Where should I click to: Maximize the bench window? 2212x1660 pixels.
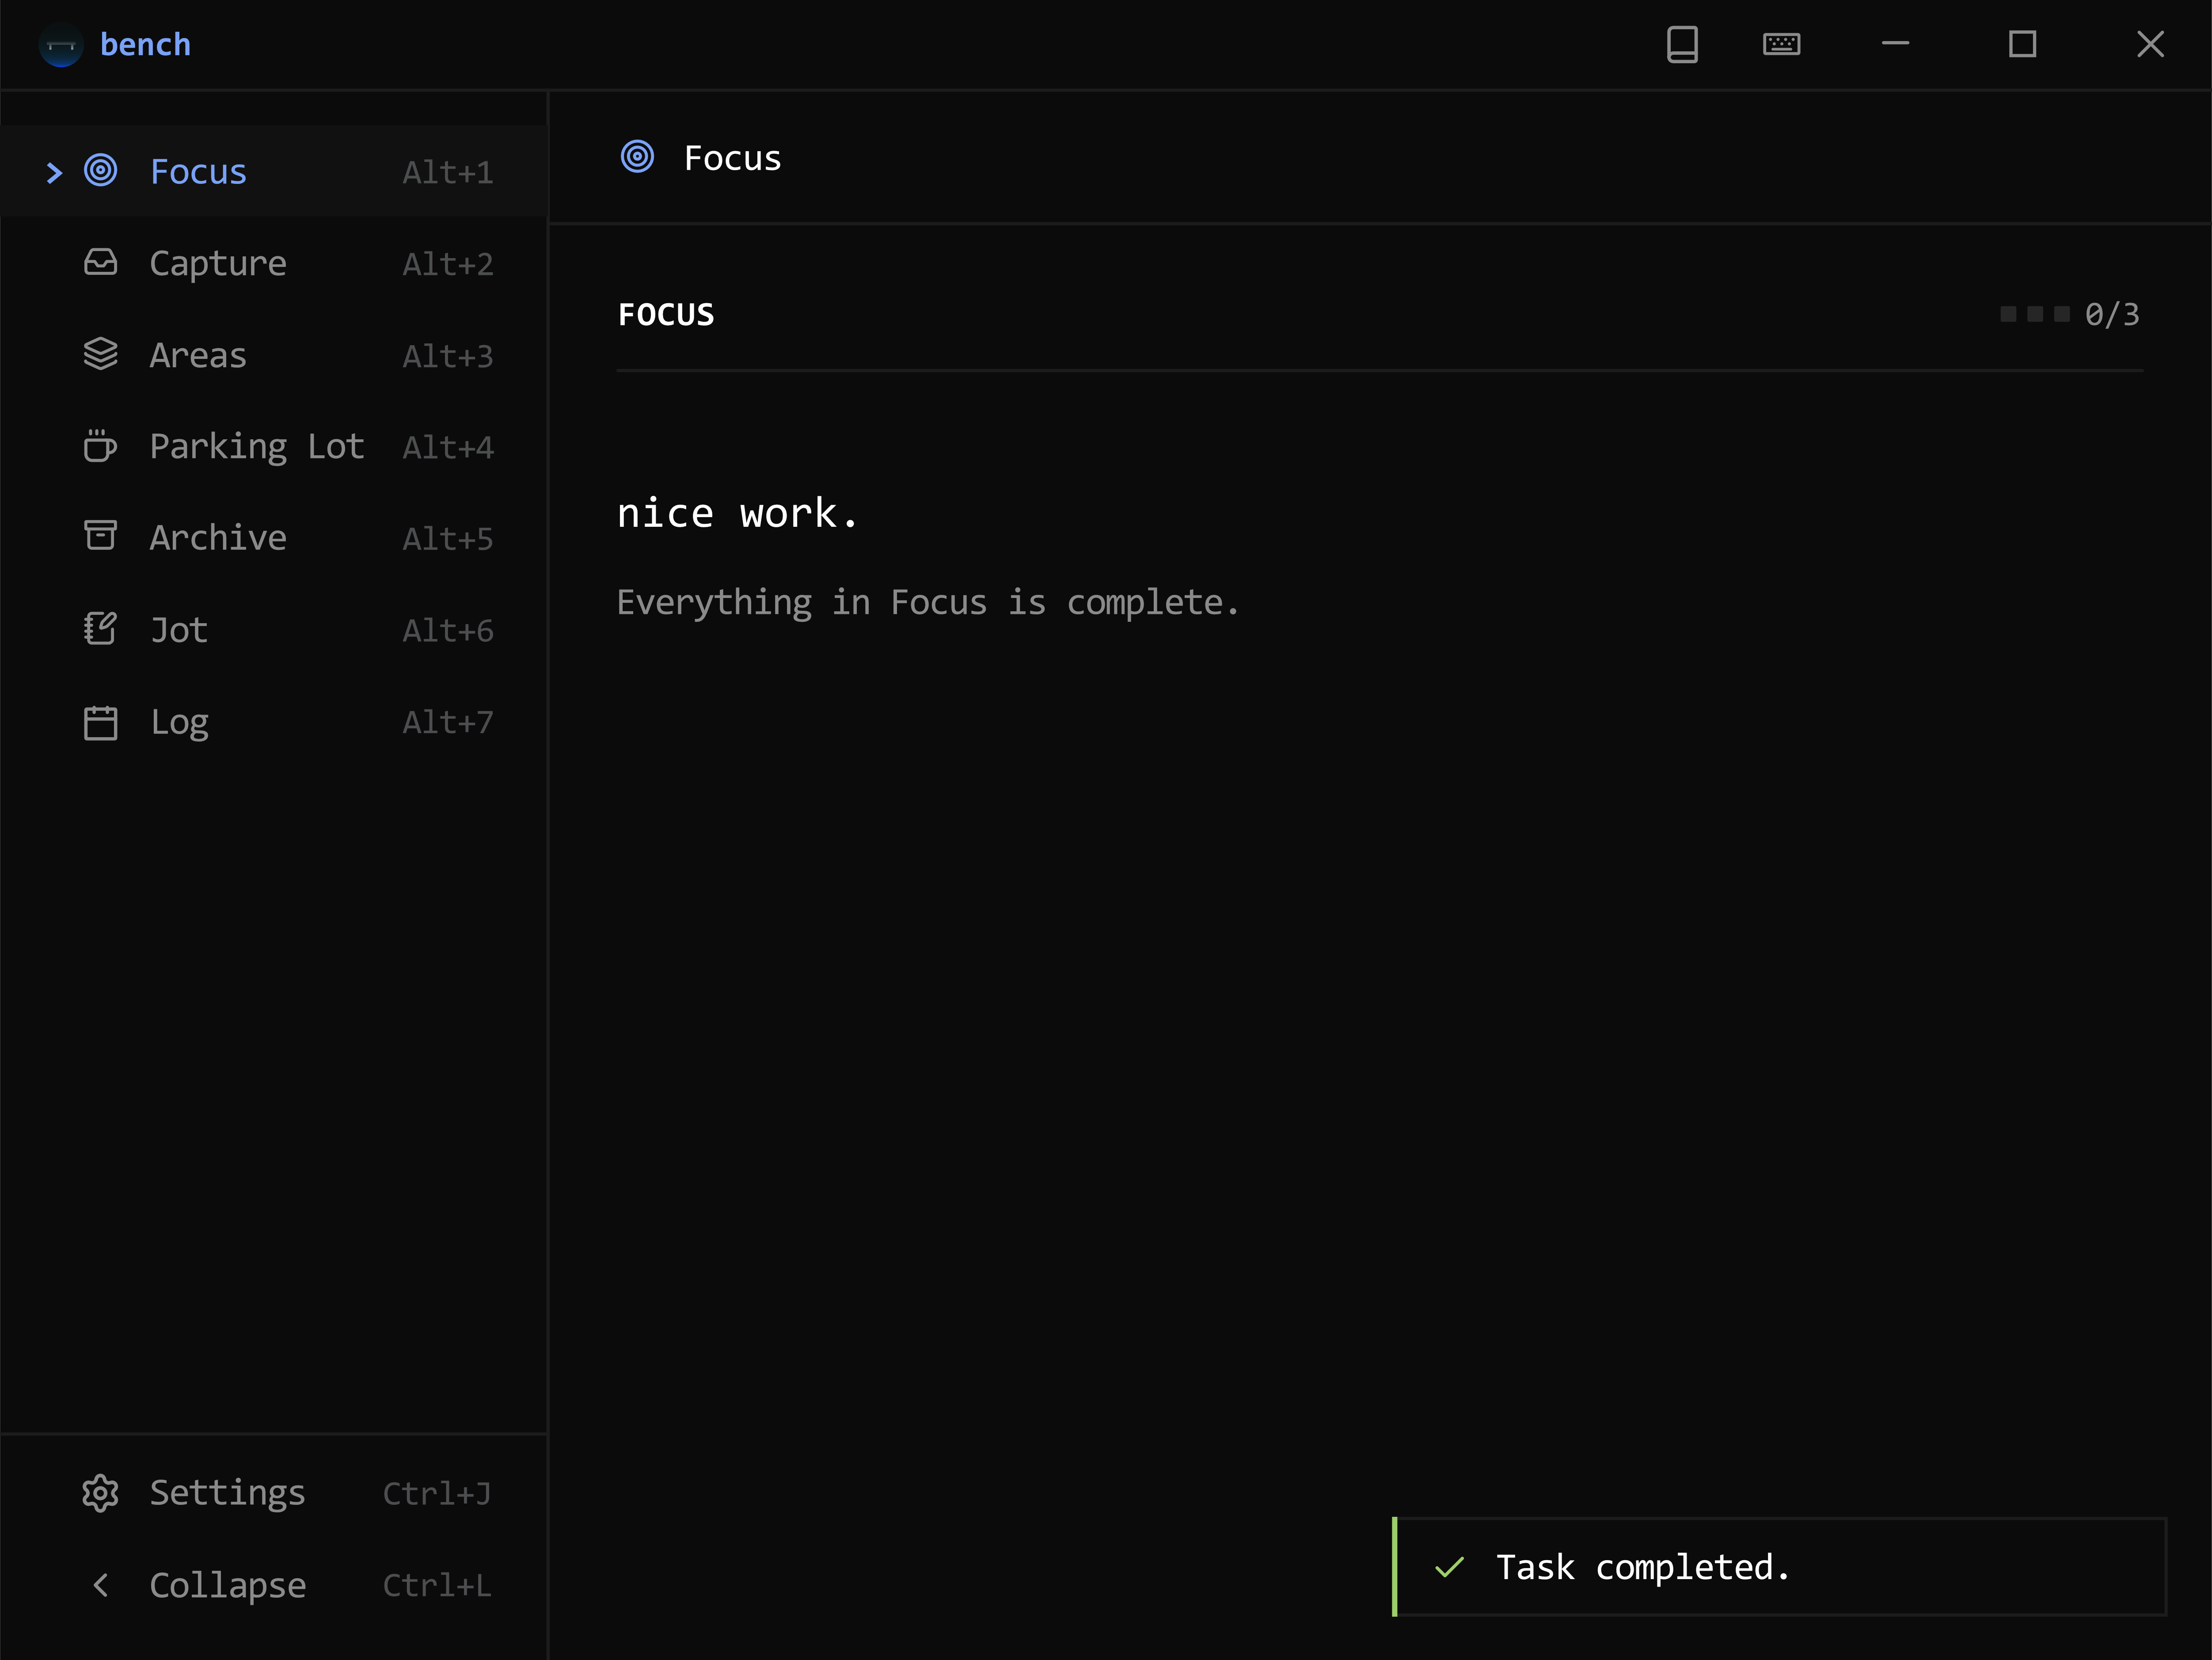pos(2023,44)
